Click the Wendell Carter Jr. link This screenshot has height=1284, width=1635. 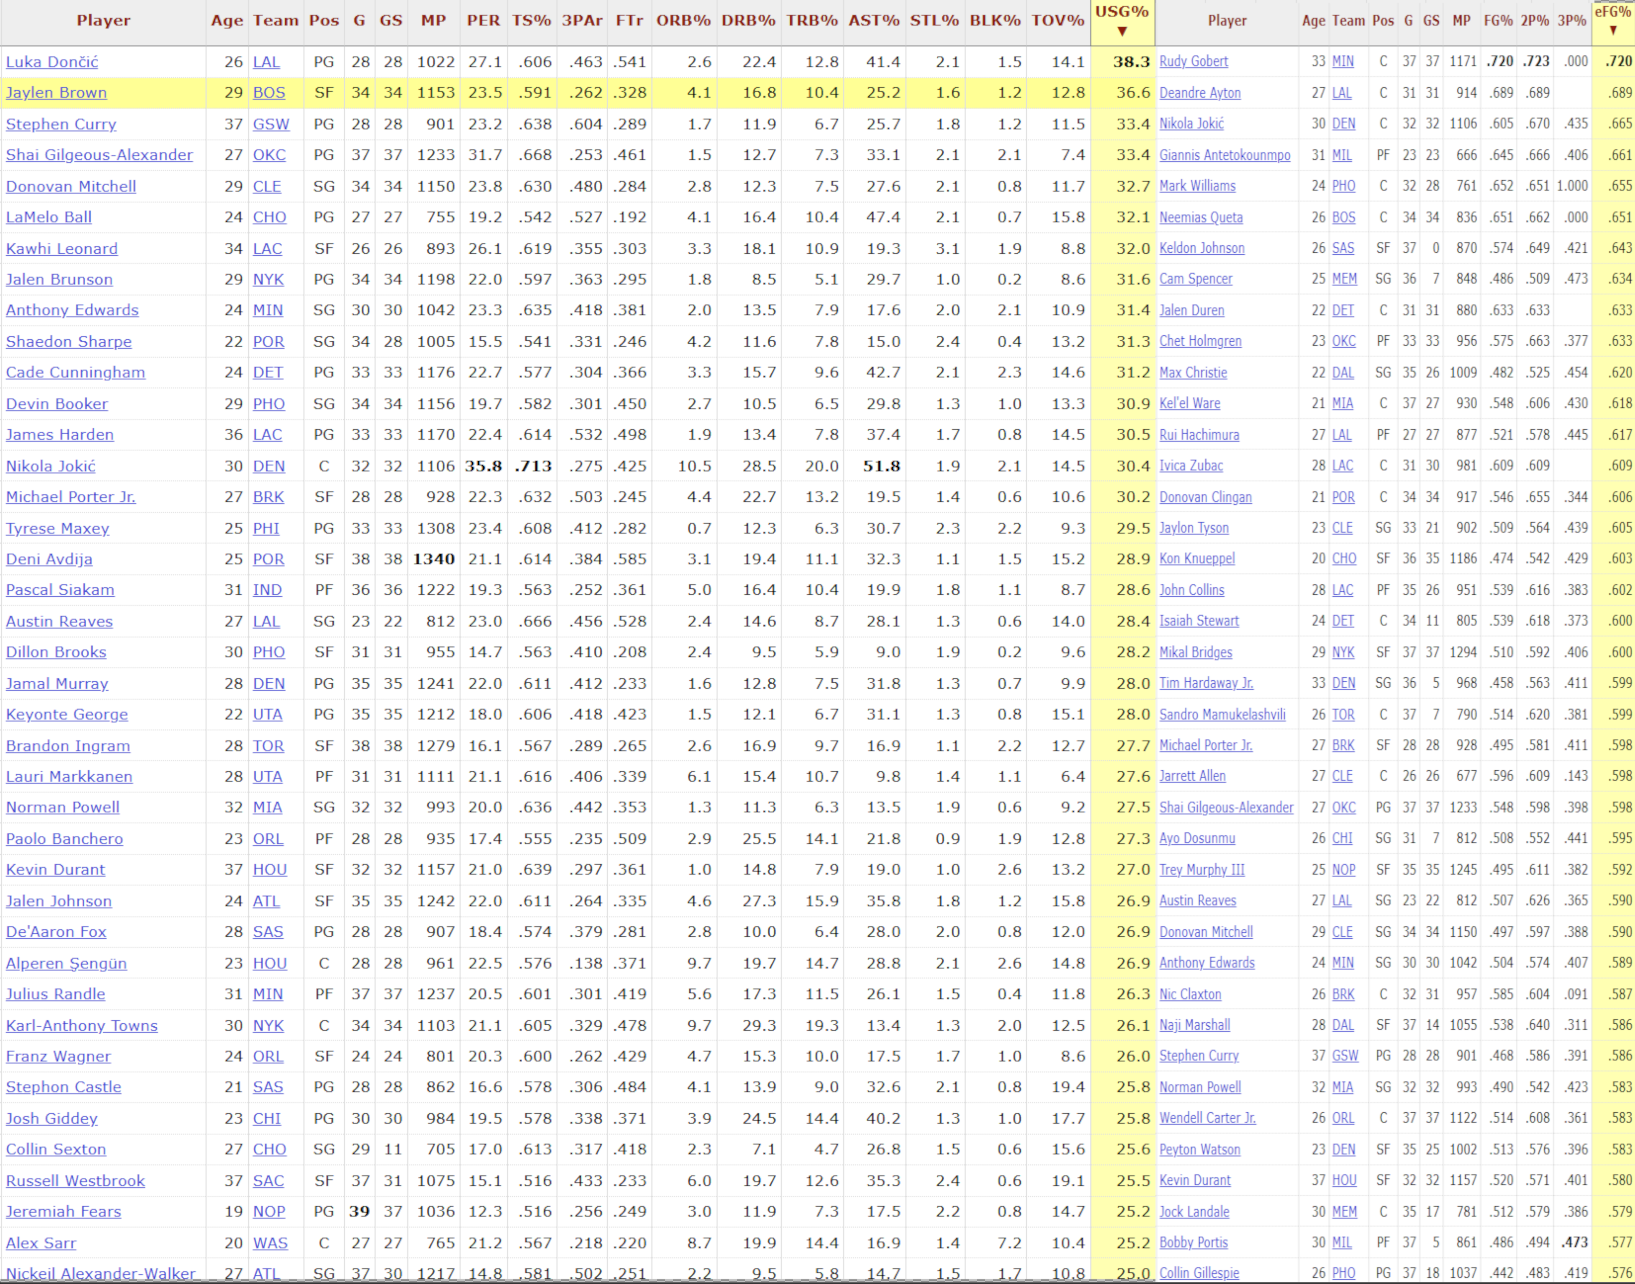click(x=1207, y=1118)
